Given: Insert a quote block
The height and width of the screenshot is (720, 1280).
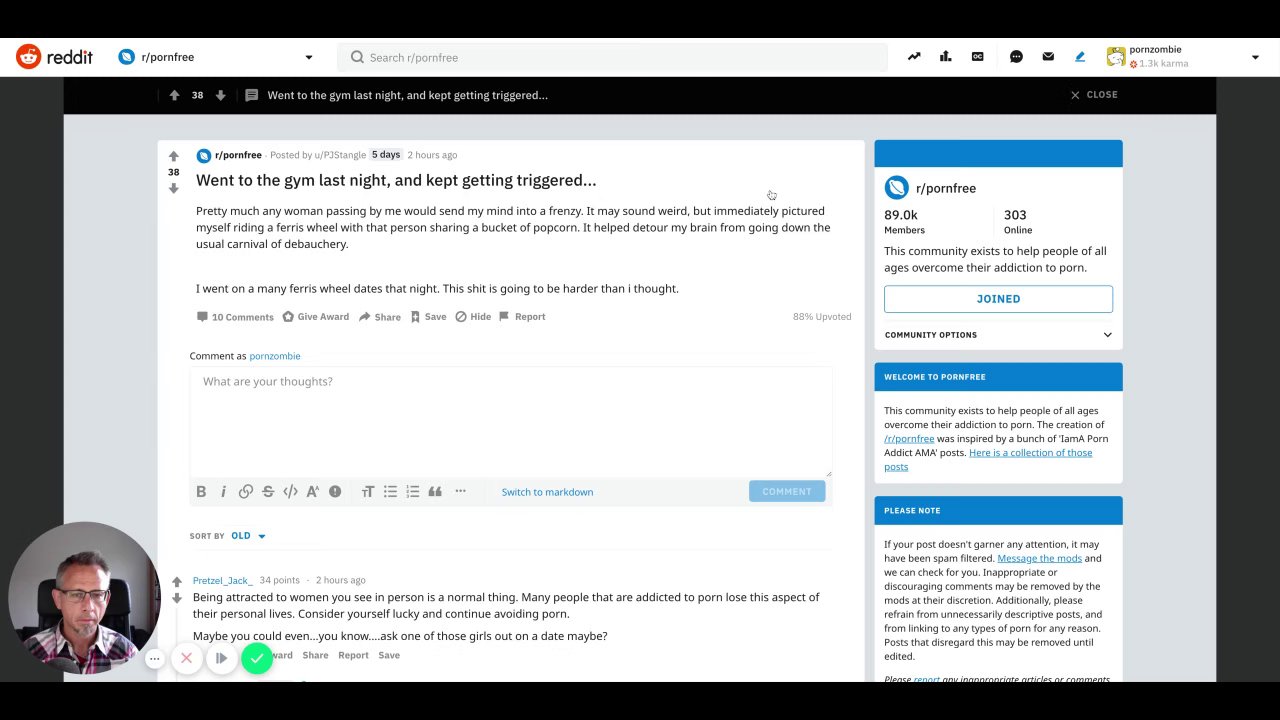Looking at the screenshot, I should click(x=435, y=491).
